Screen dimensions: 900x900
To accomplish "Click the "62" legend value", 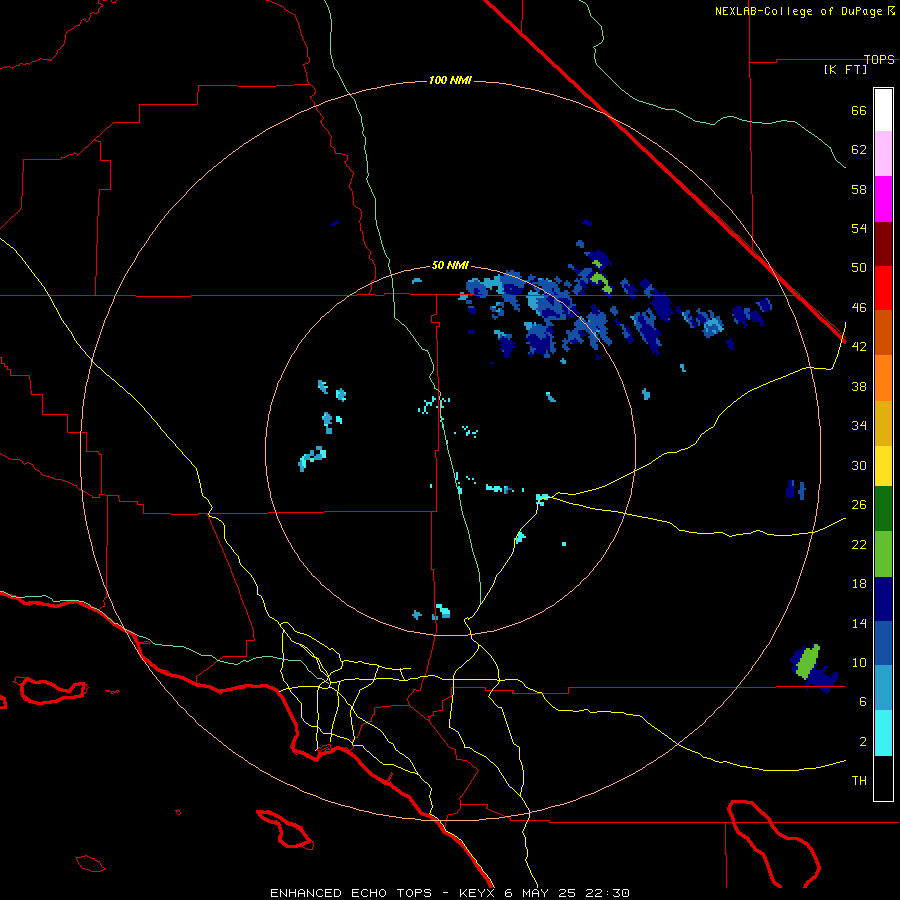I will [x=859, y=150].
